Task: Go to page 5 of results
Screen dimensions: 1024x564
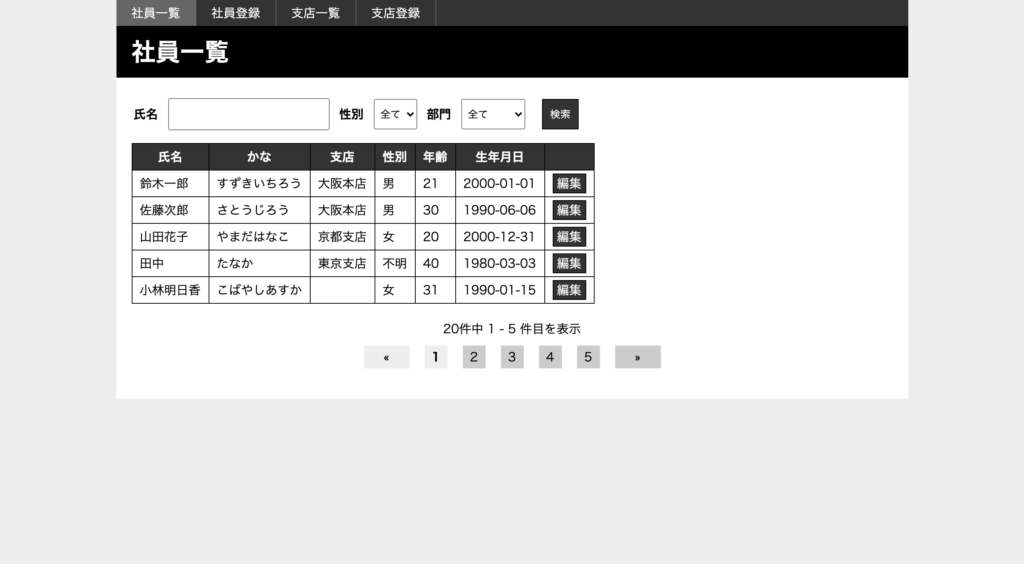Action: tap(588, 357)
